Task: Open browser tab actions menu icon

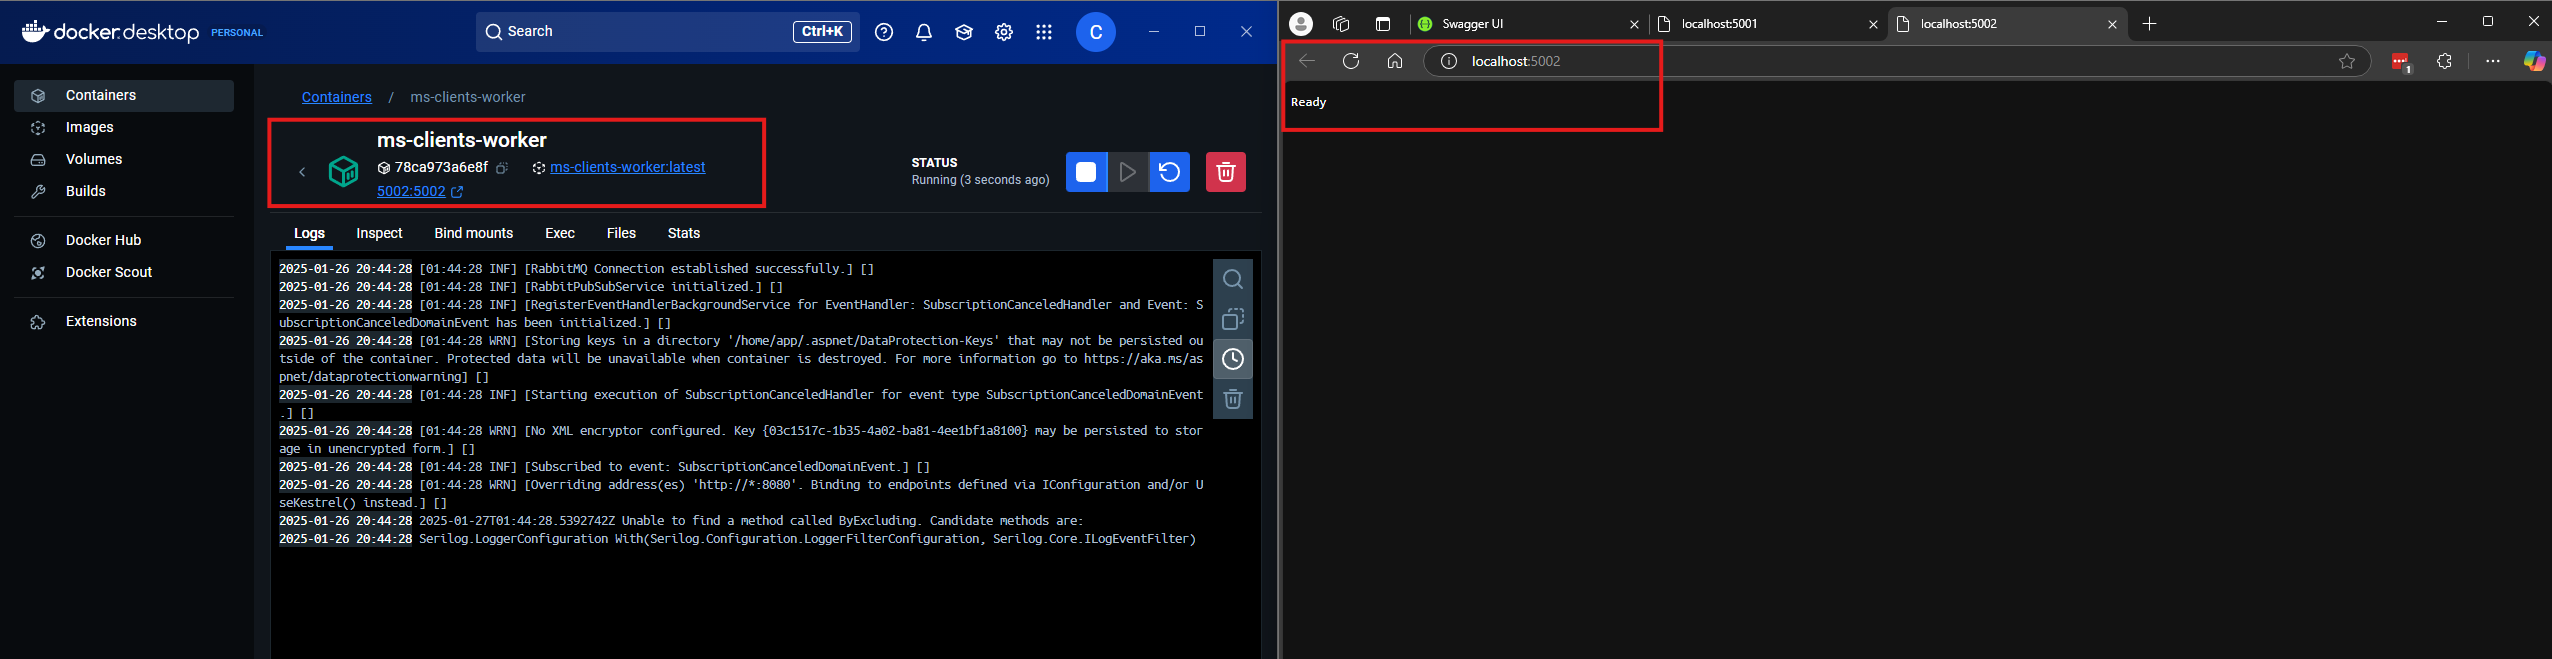Action: (1383, 24)
